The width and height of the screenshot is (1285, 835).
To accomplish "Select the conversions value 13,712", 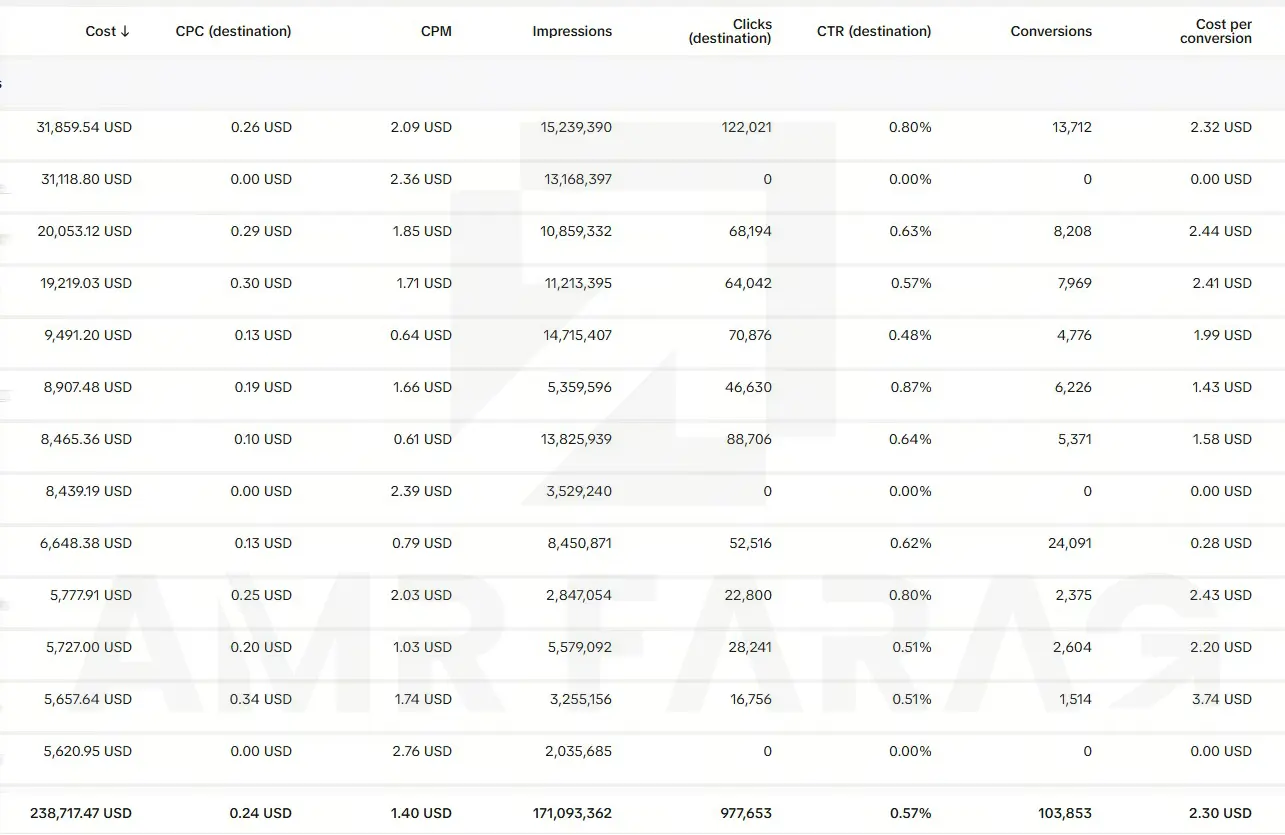I will 1072,127.
